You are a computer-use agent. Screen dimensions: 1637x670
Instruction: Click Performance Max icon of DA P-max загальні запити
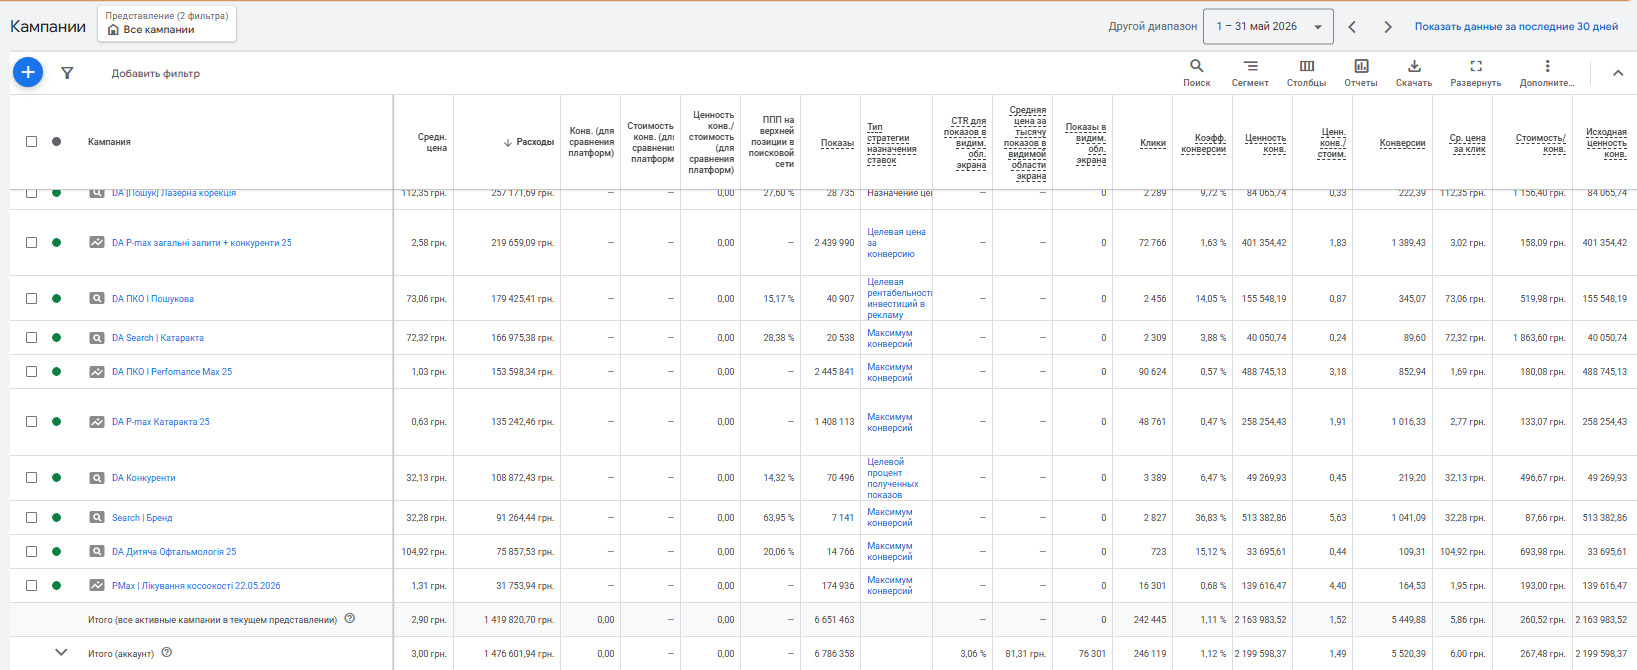pos(97,242)
